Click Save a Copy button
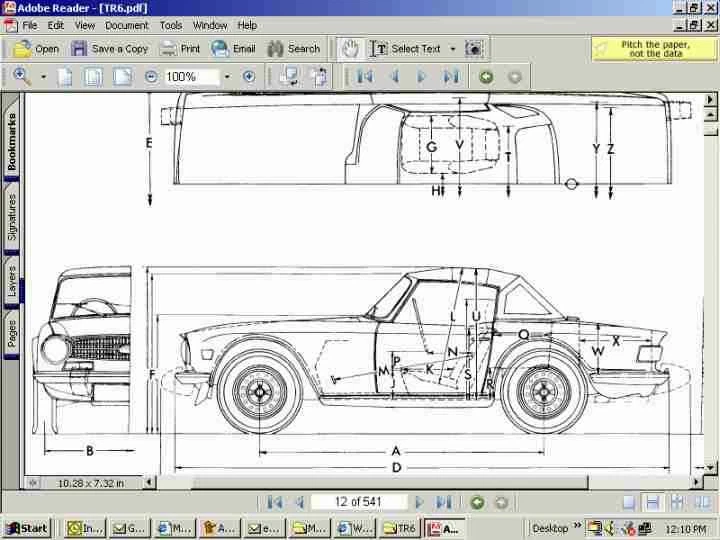The height and width of the screenshot is (540, 720). tap(109, 48)
